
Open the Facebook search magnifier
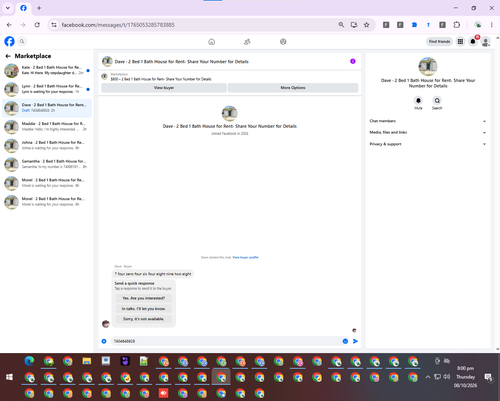(x=22, y=41)
